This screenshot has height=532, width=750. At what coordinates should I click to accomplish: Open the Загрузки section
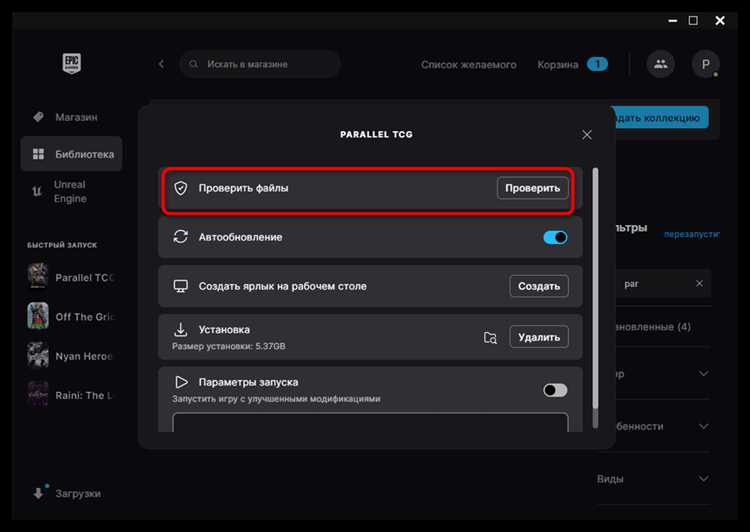pos(71,493)
